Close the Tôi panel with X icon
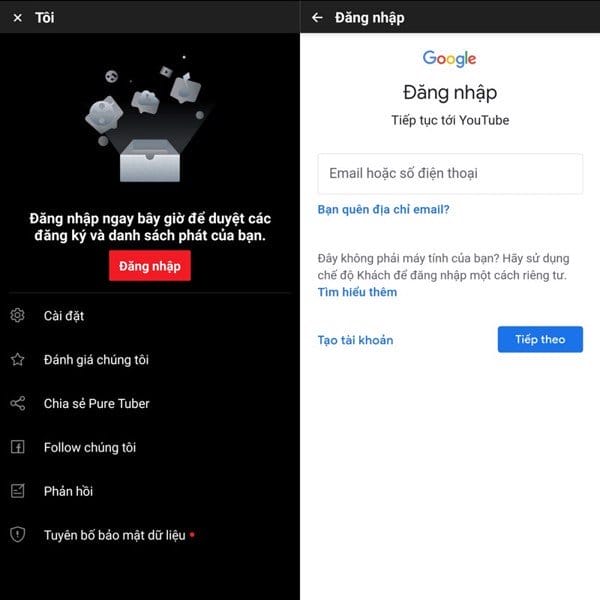 [x=18, y=18]
